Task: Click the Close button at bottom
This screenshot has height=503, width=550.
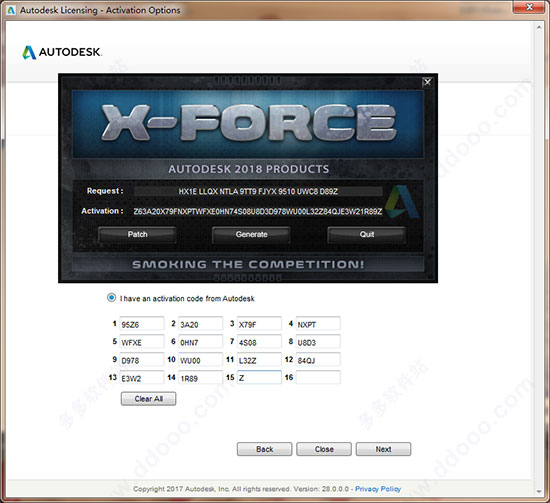Action: coord(324,449)
